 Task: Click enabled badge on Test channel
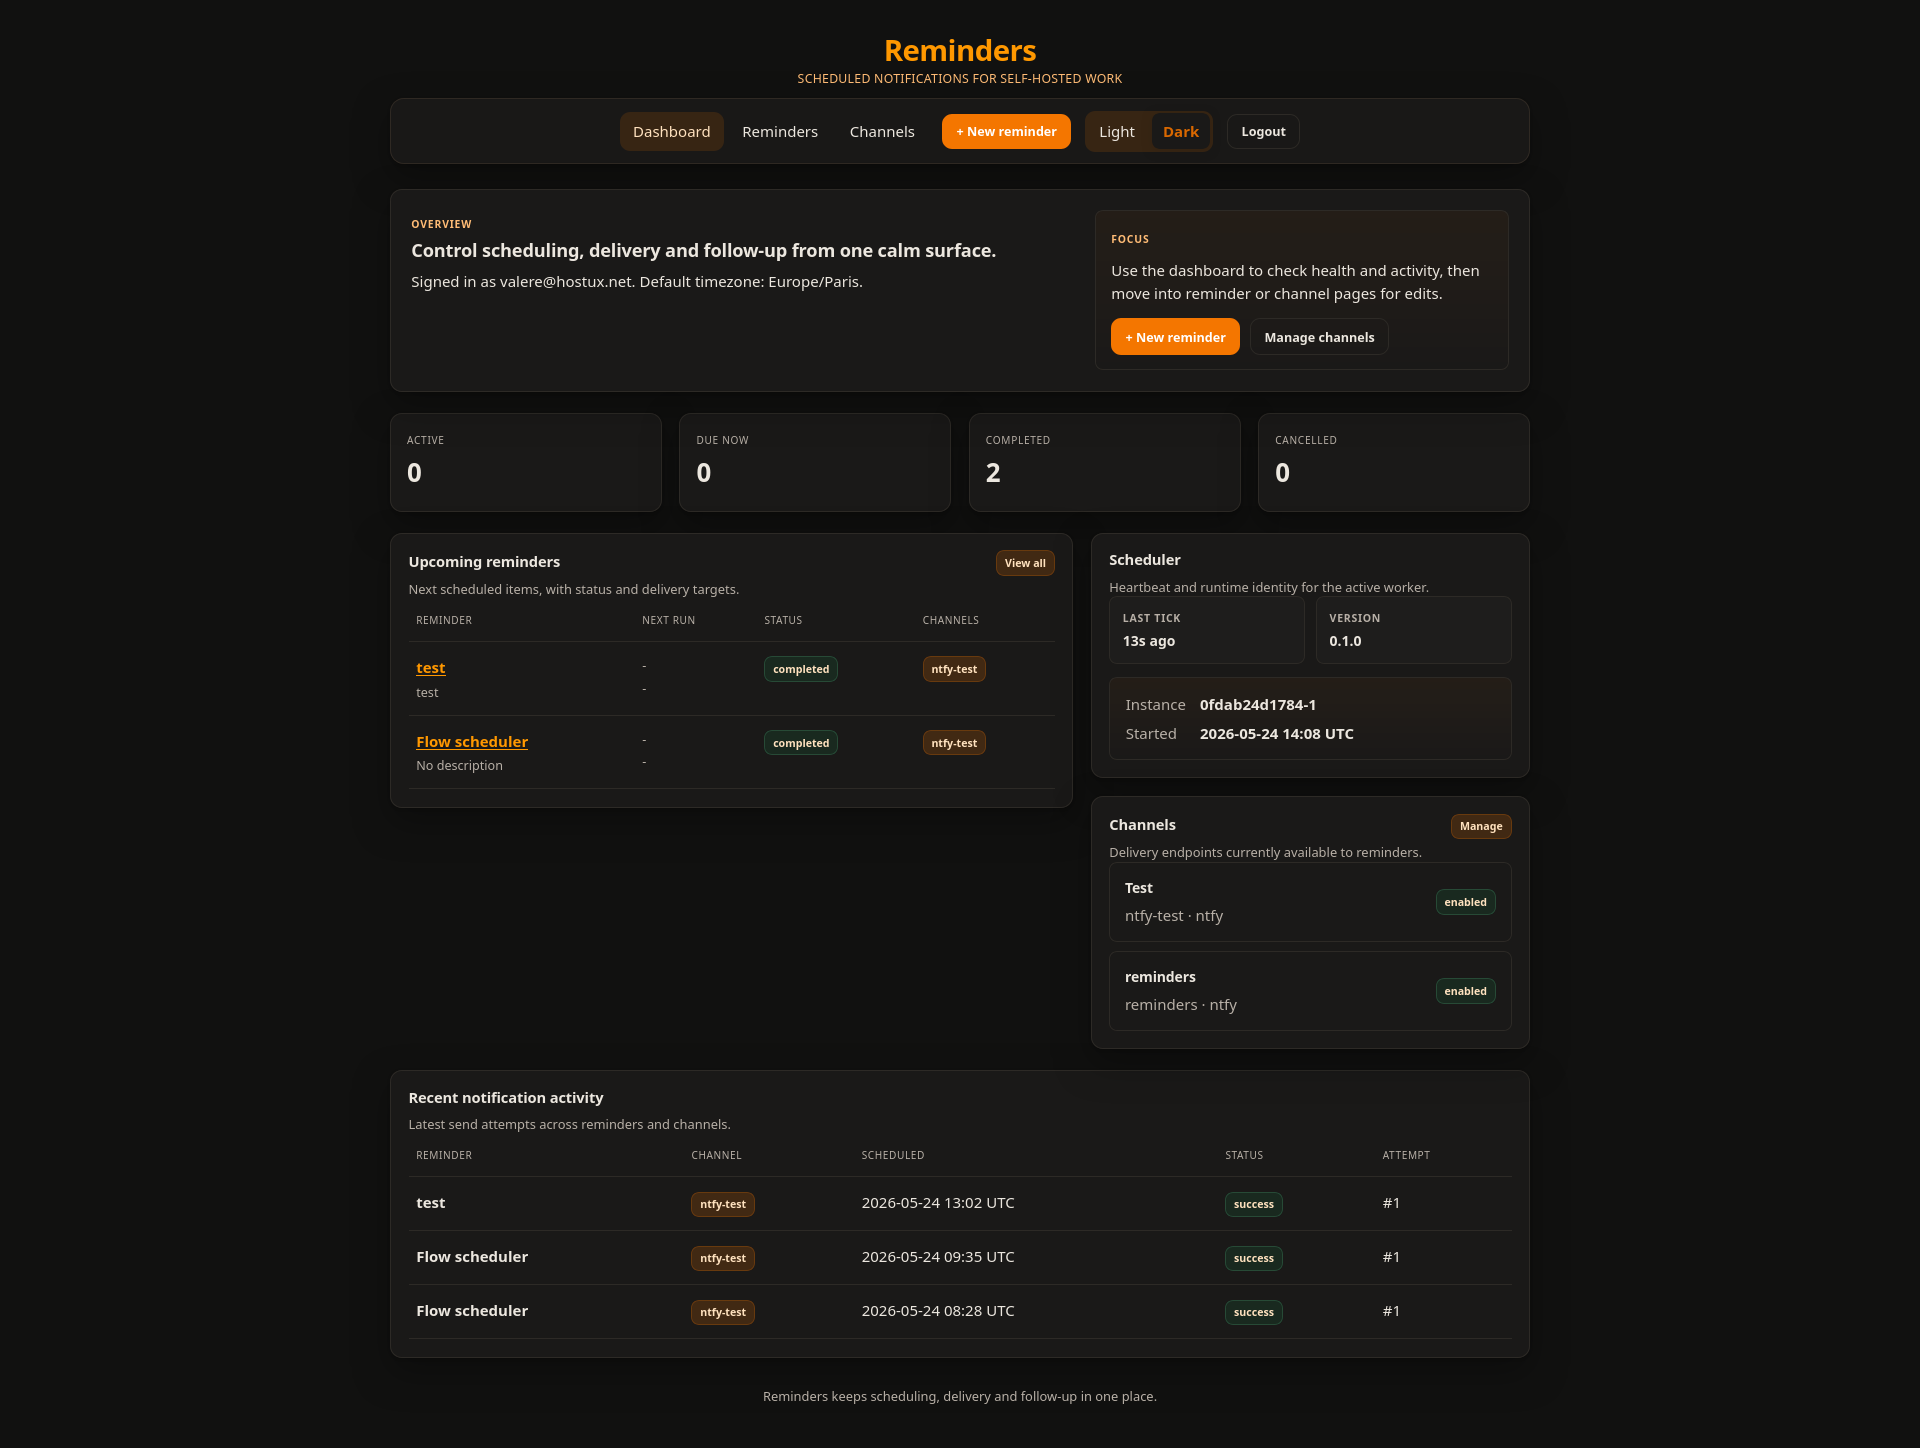(1465, 902)
